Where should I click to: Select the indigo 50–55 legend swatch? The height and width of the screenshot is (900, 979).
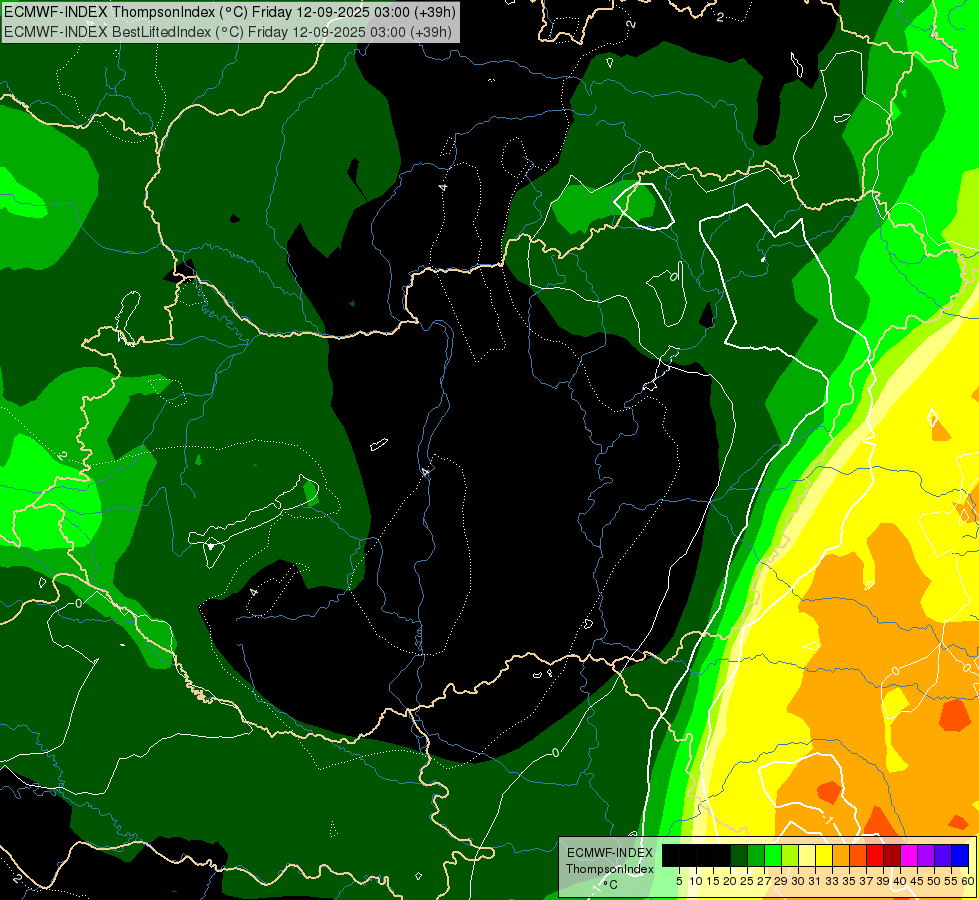coord(943,855)
